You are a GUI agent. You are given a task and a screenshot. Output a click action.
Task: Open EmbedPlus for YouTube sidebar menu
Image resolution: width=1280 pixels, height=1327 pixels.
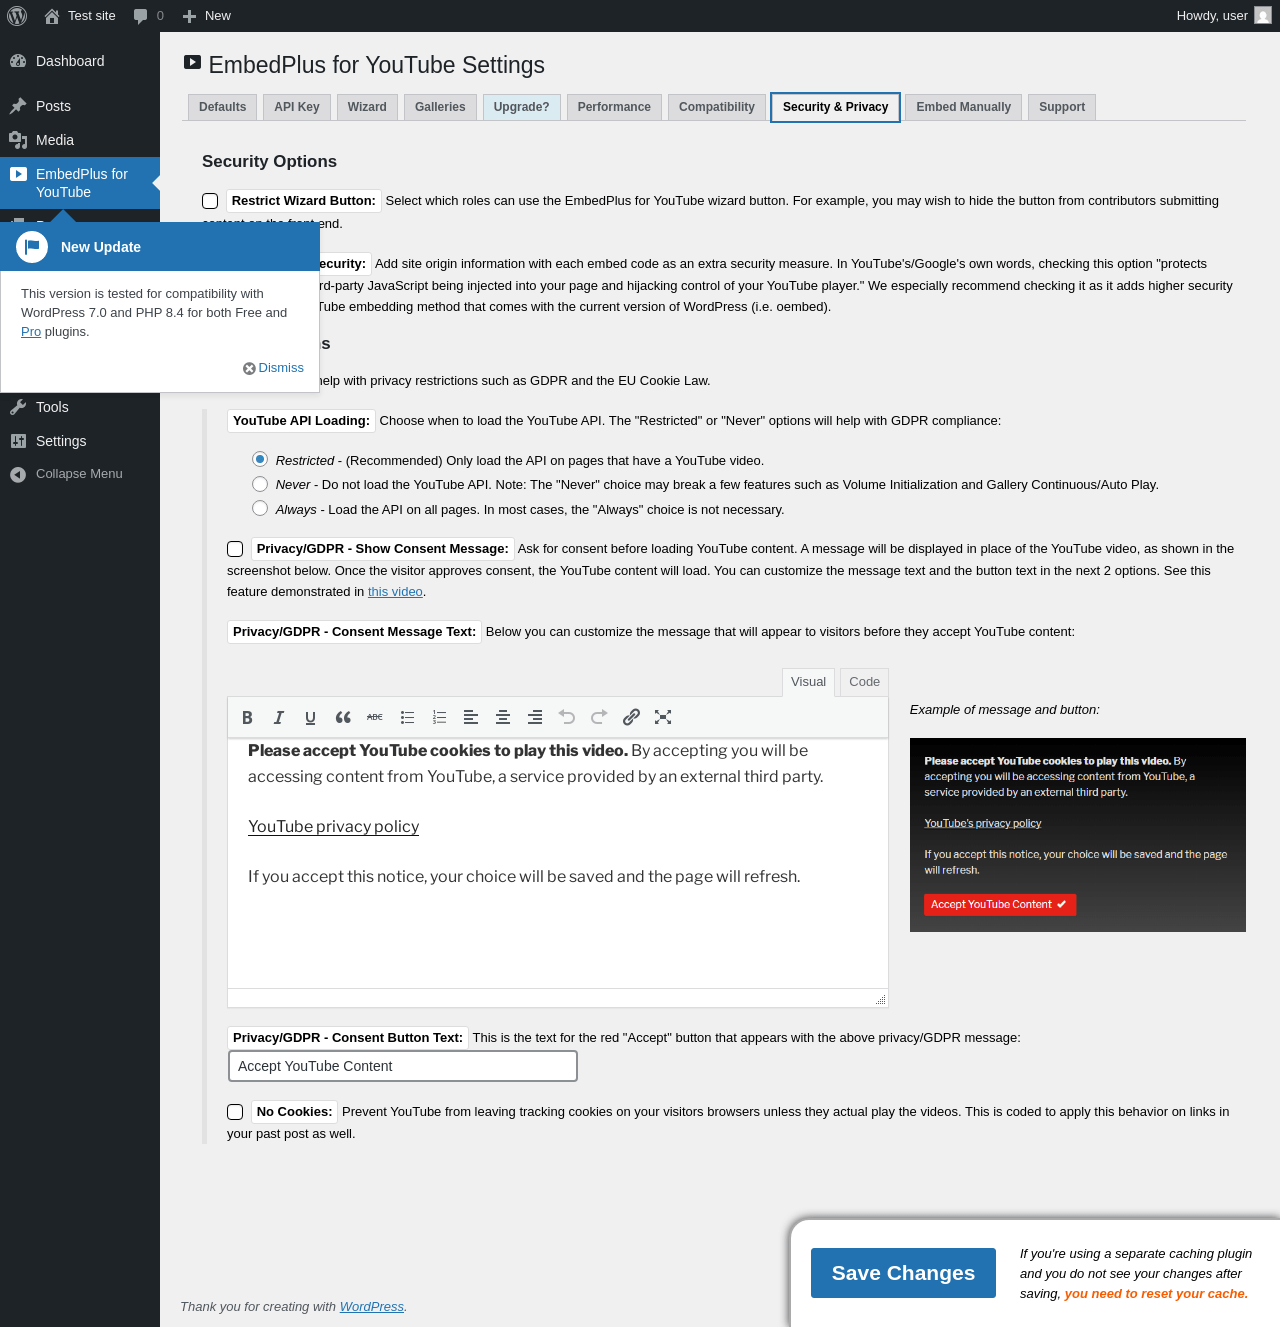click(80, 183)
